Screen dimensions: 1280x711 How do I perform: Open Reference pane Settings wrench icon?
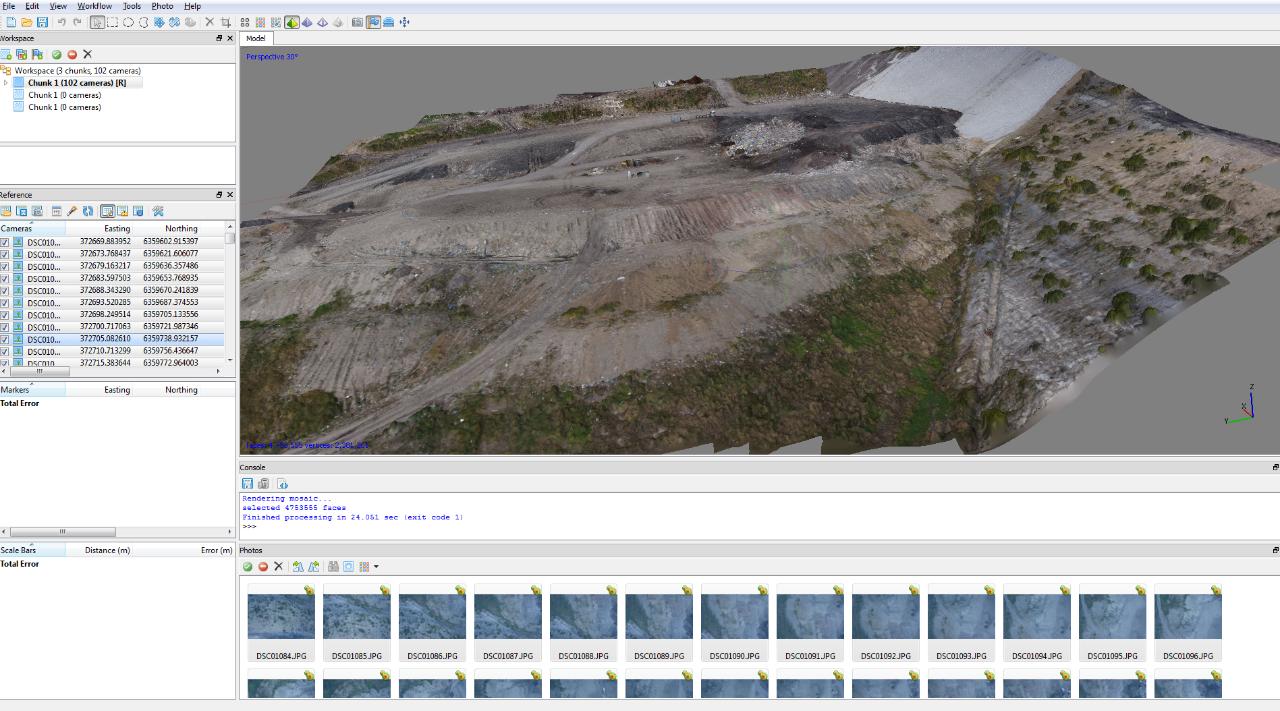(158, 211)
